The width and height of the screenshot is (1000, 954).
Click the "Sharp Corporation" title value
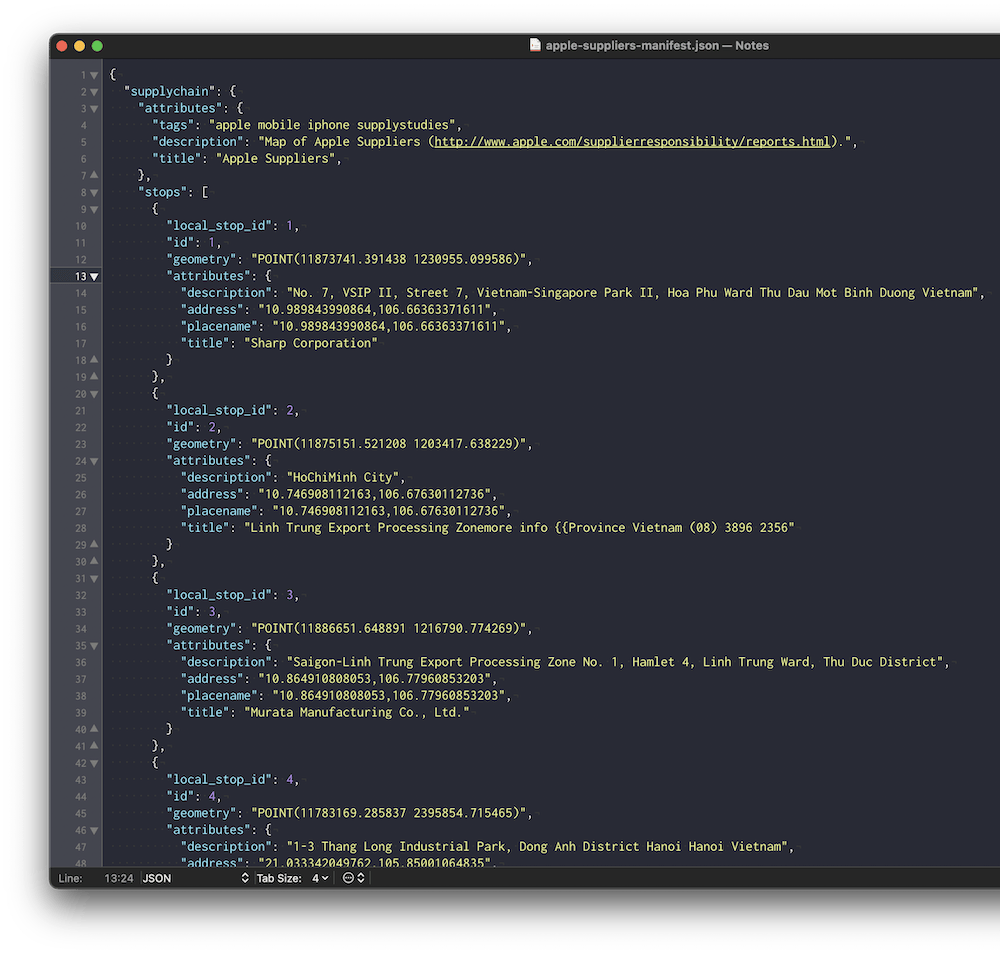click(311, 343)
